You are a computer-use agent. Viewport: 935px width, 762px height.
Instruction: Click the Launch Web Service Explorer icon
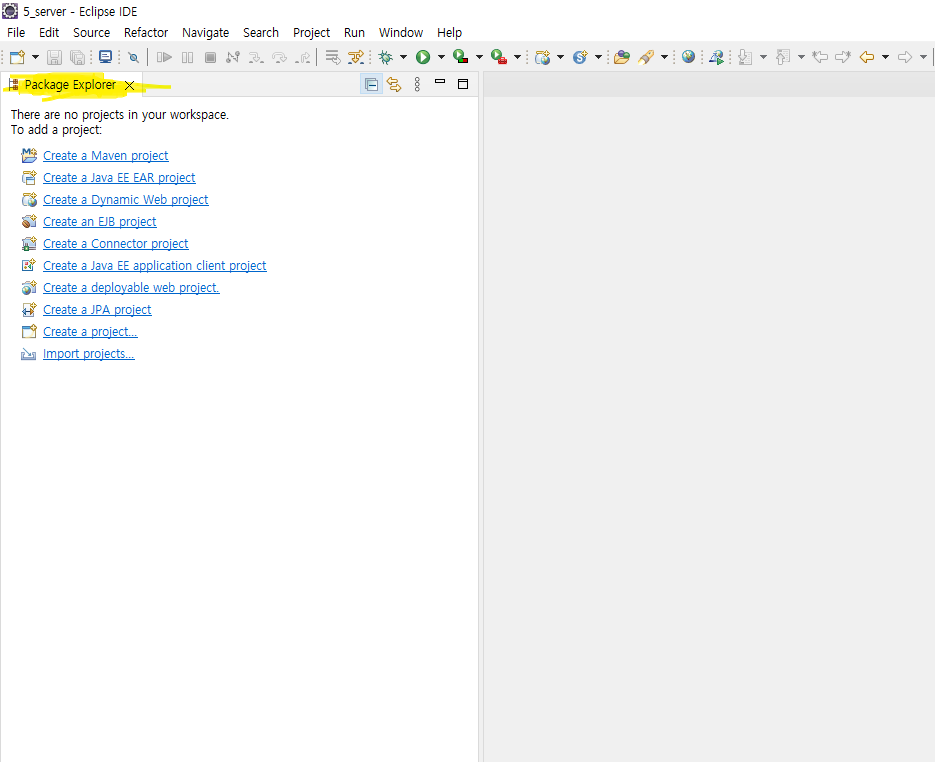tap(716, 57)
